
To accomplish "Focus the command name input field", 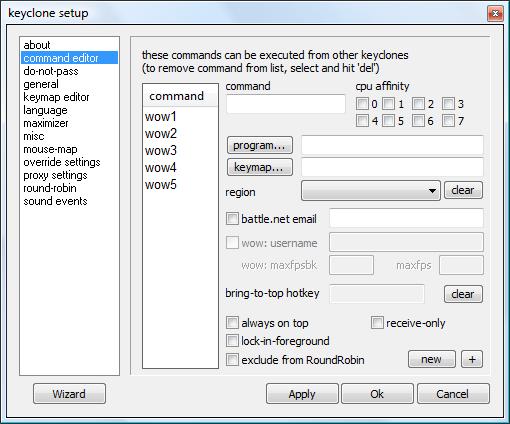I will [x=286, y=104].
